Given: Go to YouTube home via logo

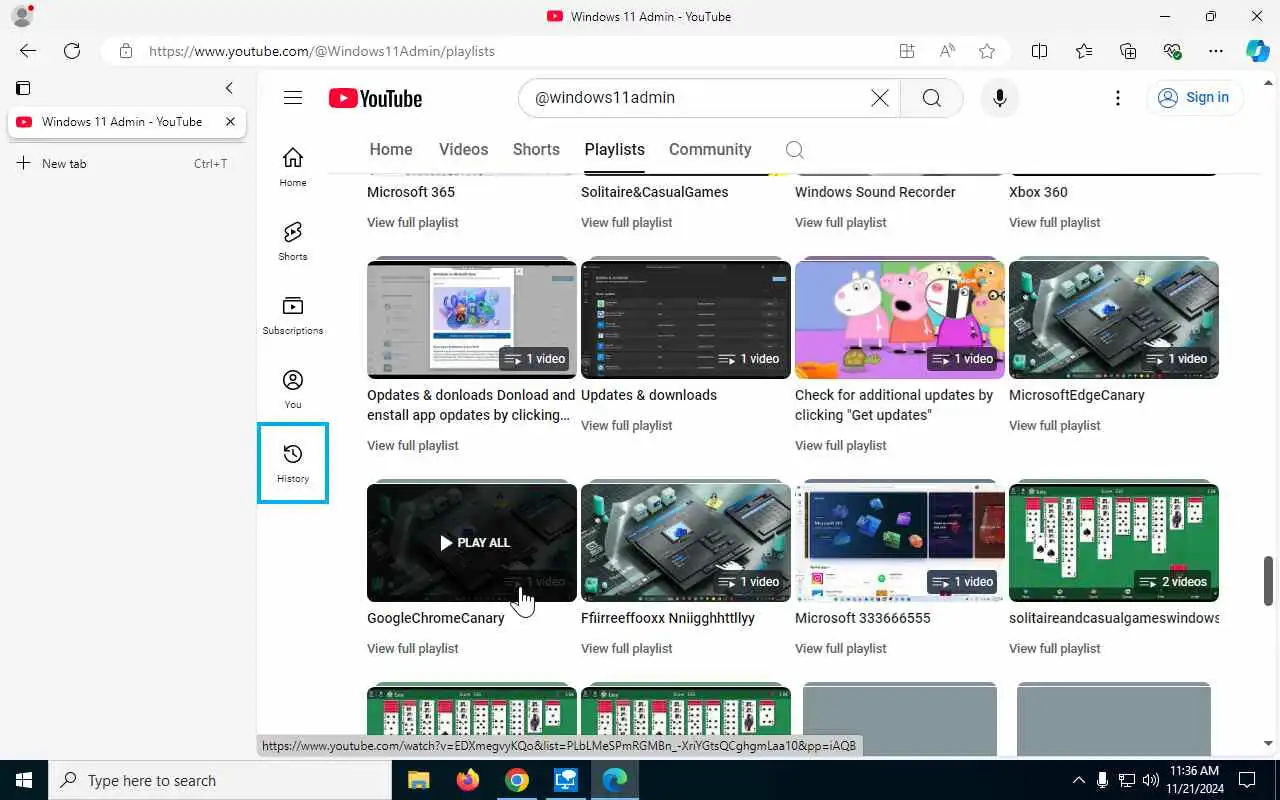Looking at the screenshot, I should tap(375, 98).
